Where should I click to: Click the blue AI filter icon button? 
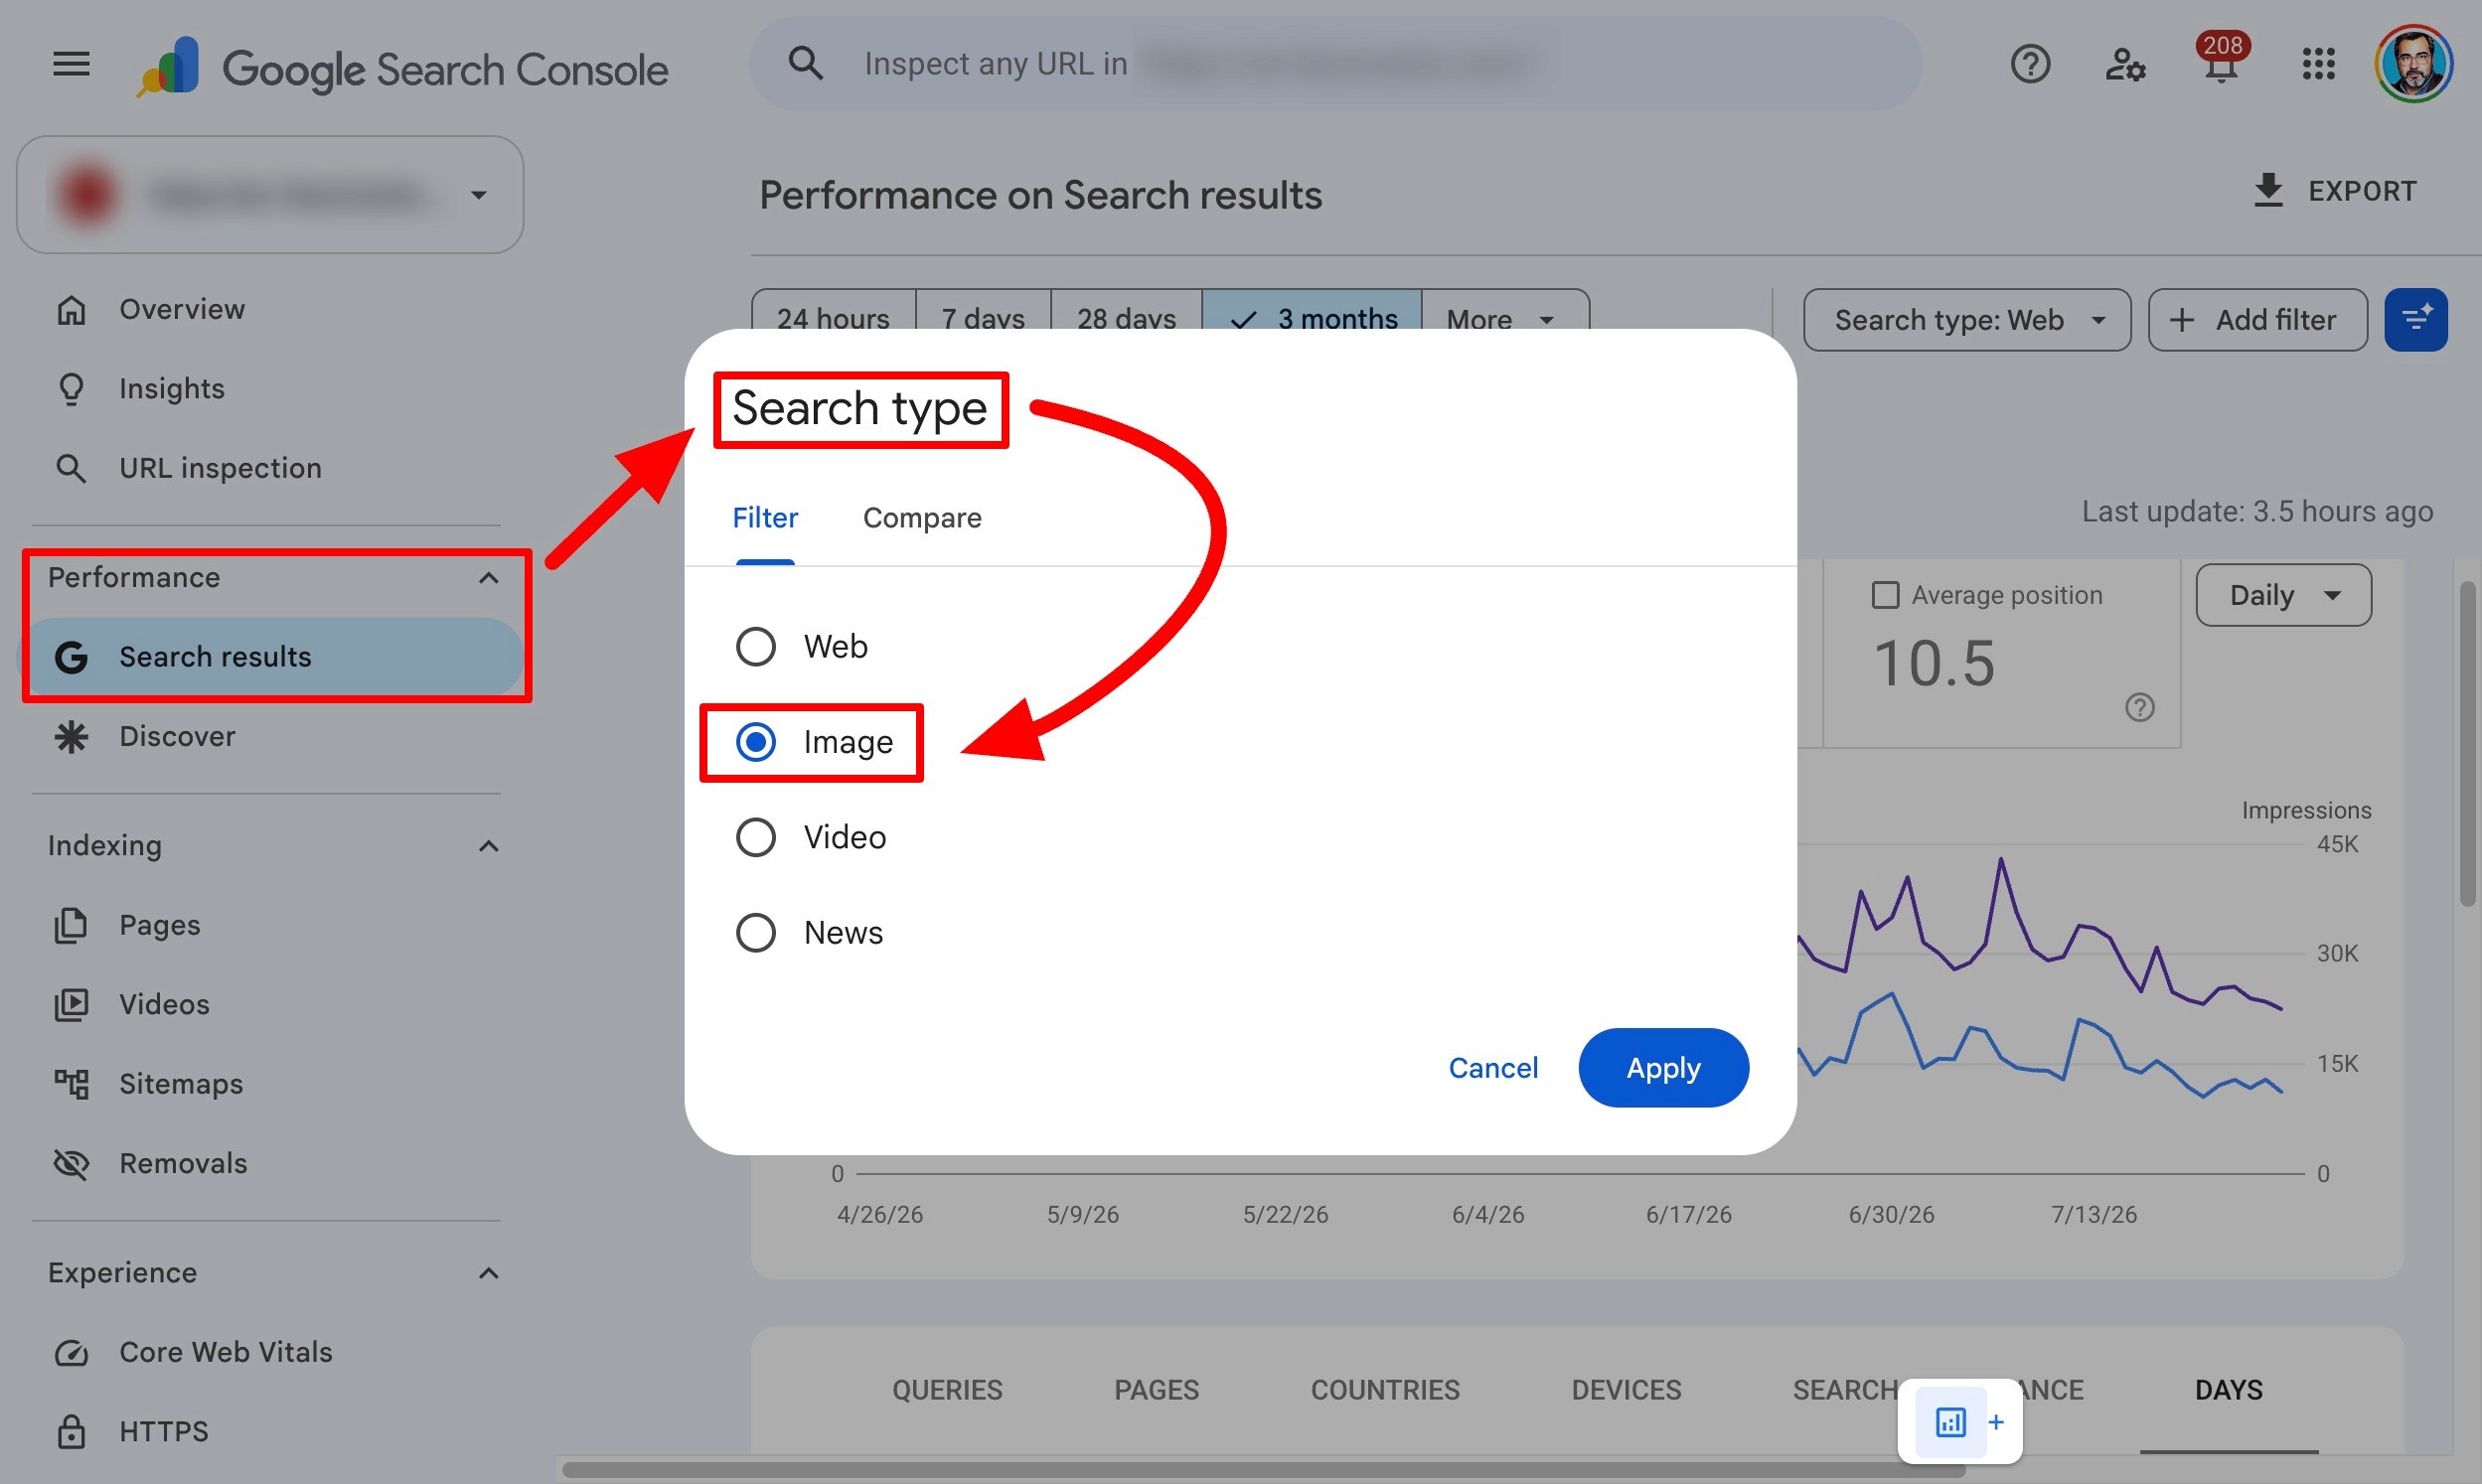(x=2416, y=320)
